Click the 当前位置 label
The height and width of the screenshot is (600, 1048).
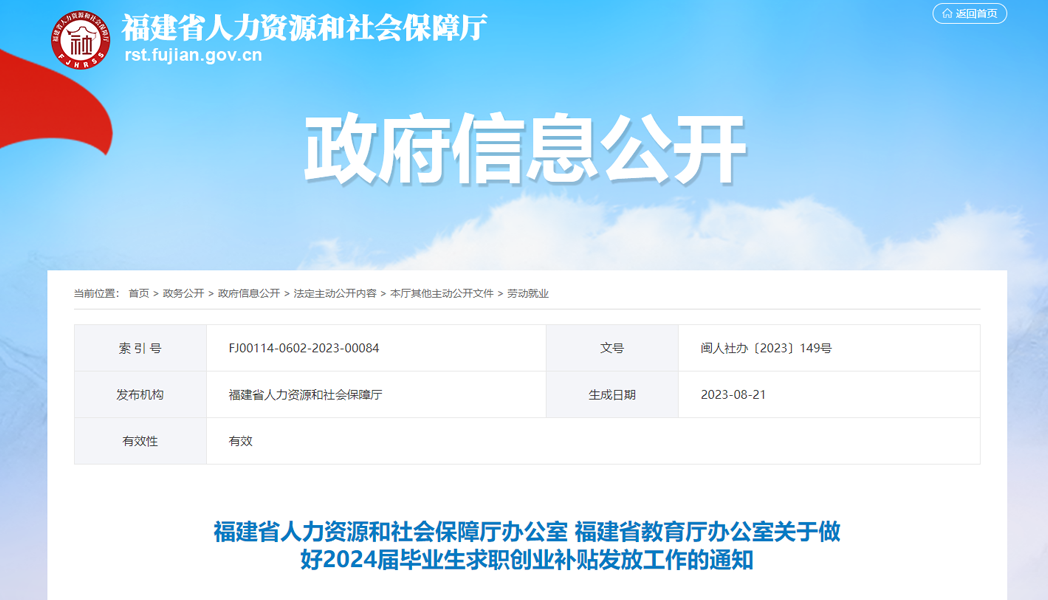coord(96,293)
